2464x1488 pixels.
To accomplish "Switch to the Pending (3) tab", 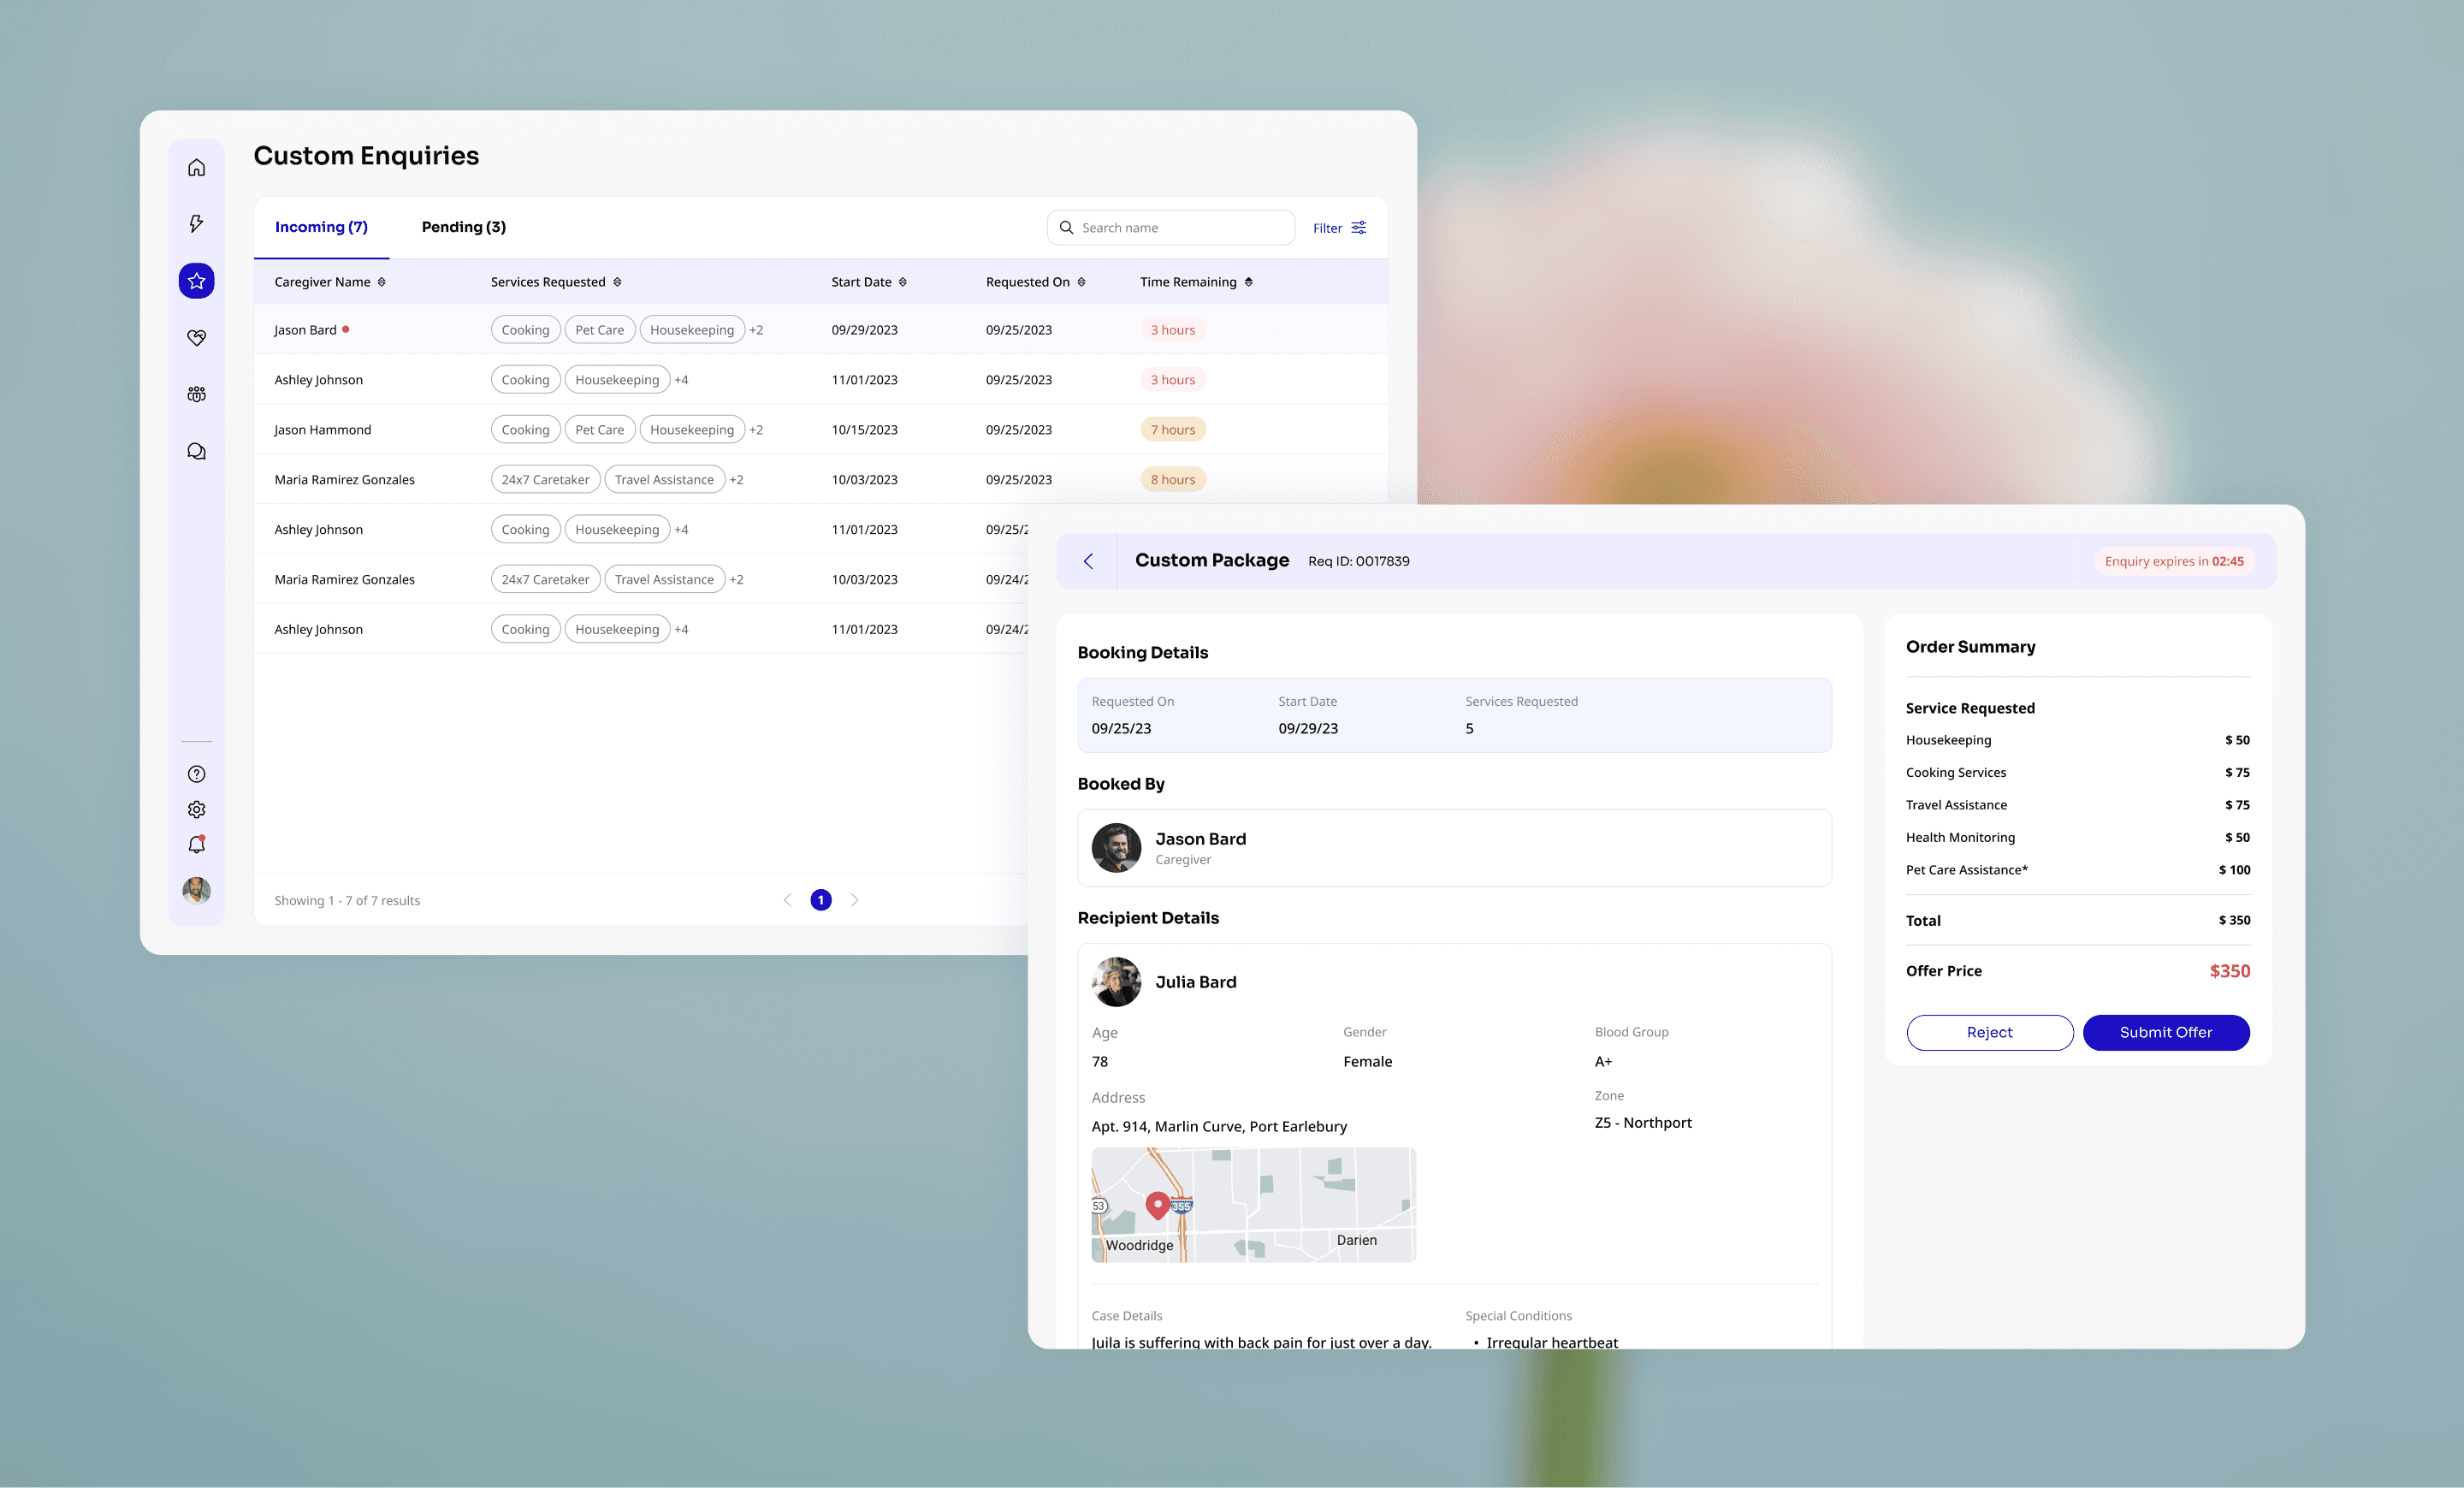I will click(x=463, y=227).
